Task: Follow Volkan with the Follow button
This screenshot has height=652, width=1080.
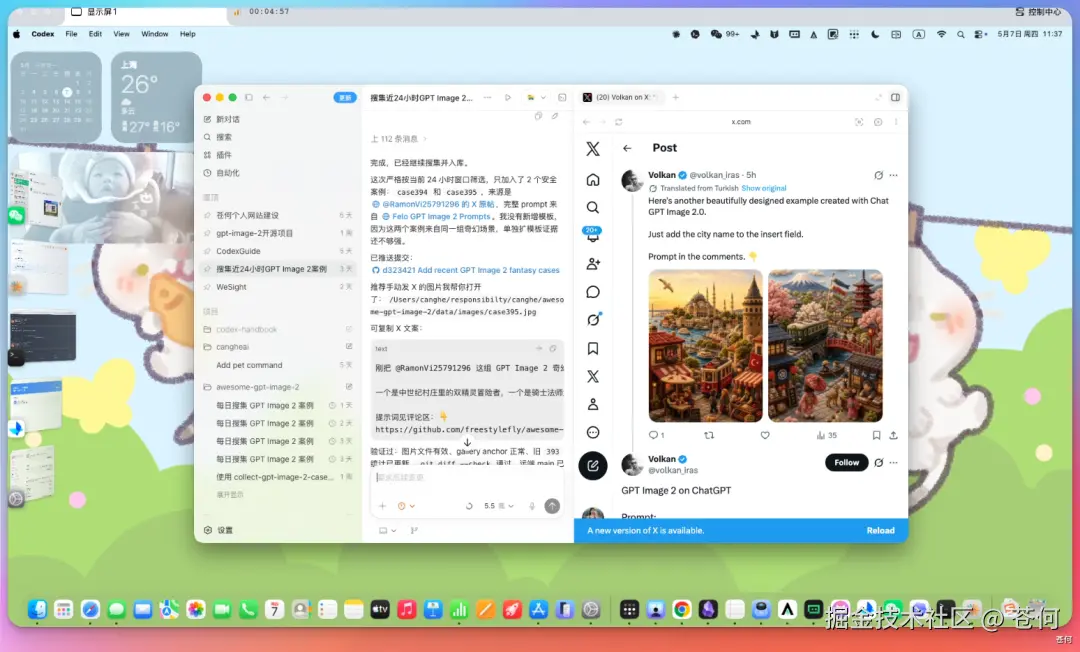Action: [847, 463]
